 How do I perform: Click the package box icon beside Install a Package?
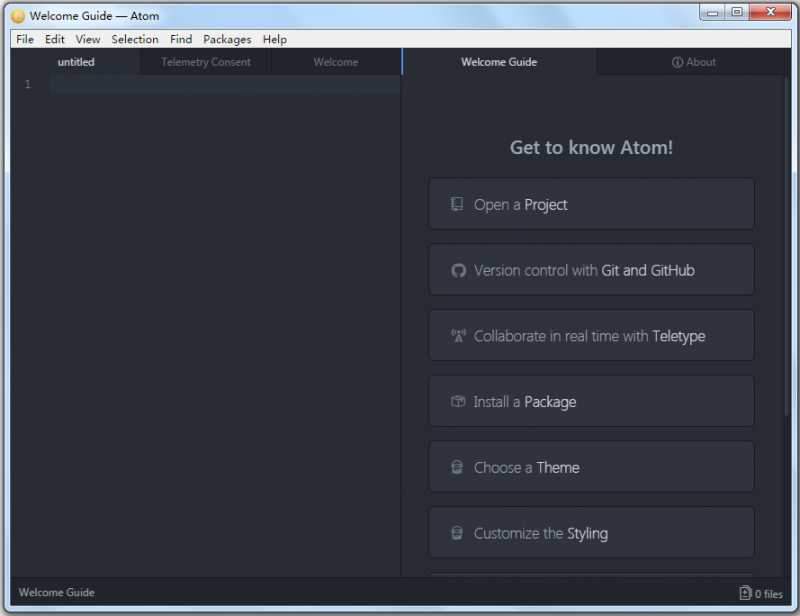458,402
